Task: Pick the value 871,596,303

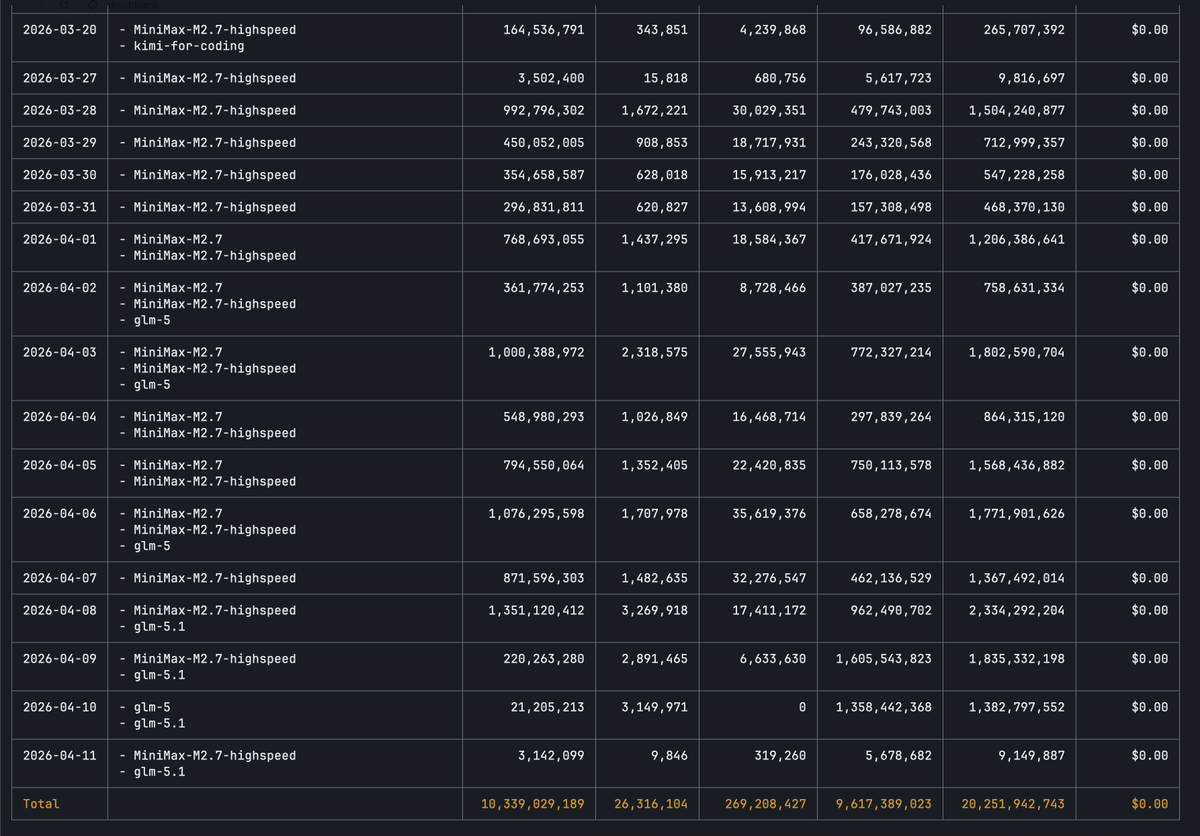Action: tap(542, 578)
